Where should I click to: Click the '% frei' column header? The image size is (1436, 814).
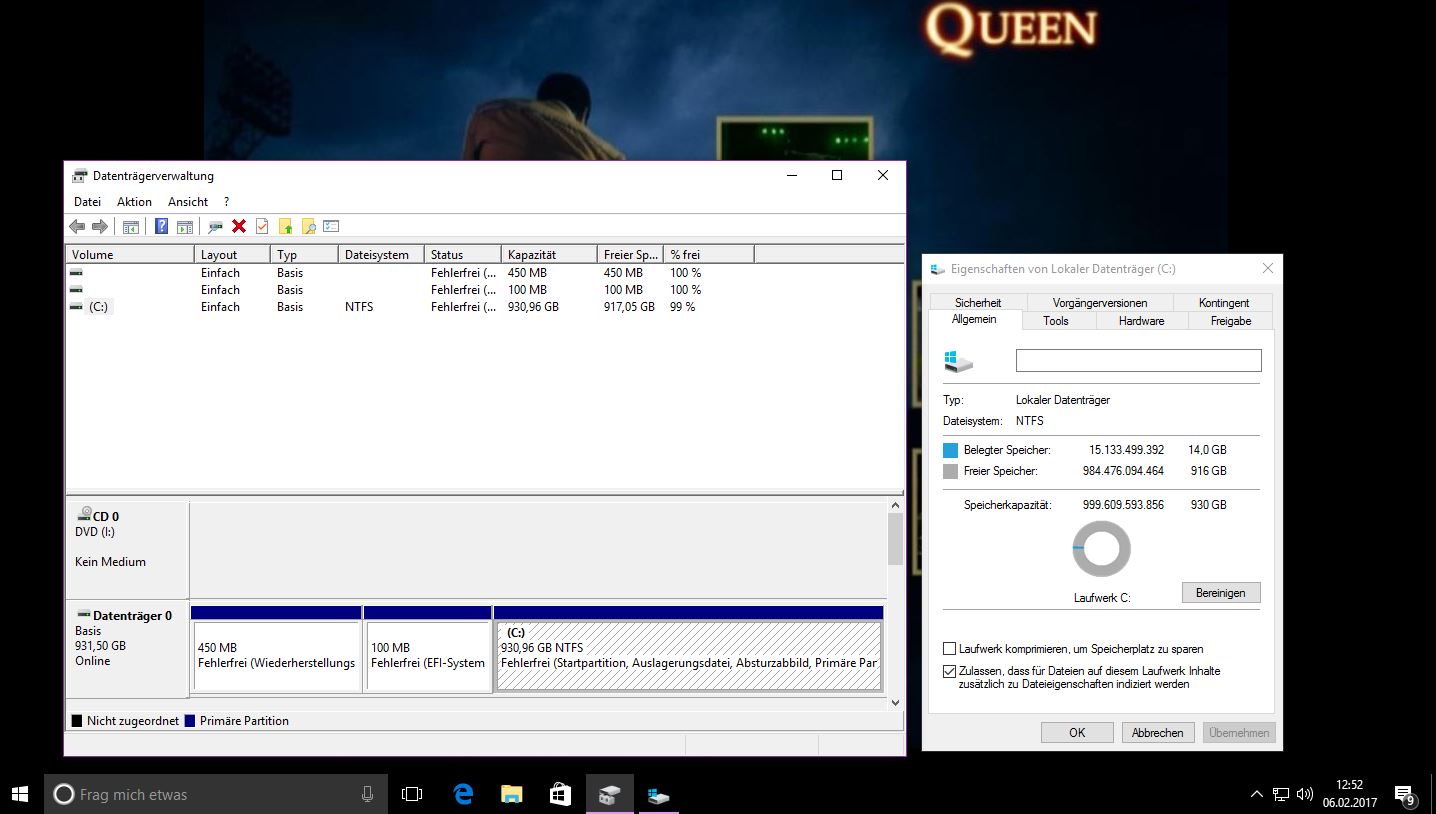(x=709, y=254)
